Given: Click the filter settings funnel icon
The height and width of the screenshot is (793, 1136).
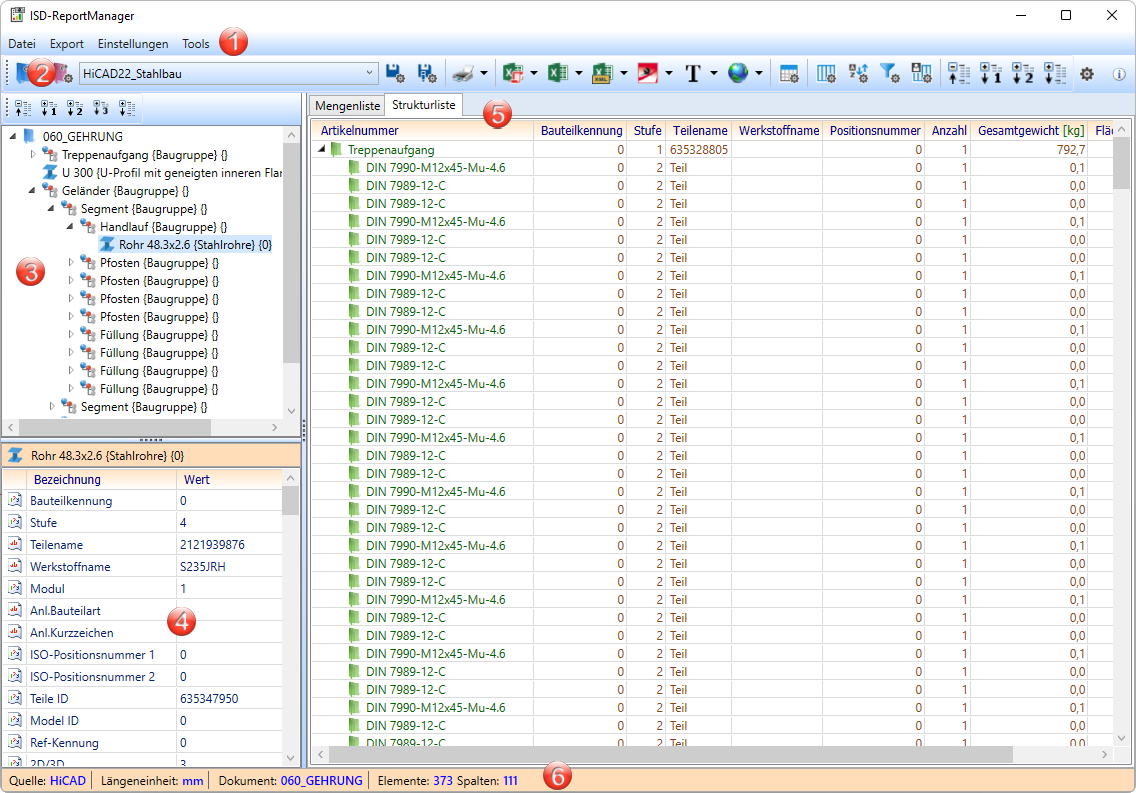Looking at the screenshot, I should pyautogui.click(x=889, y=73).
